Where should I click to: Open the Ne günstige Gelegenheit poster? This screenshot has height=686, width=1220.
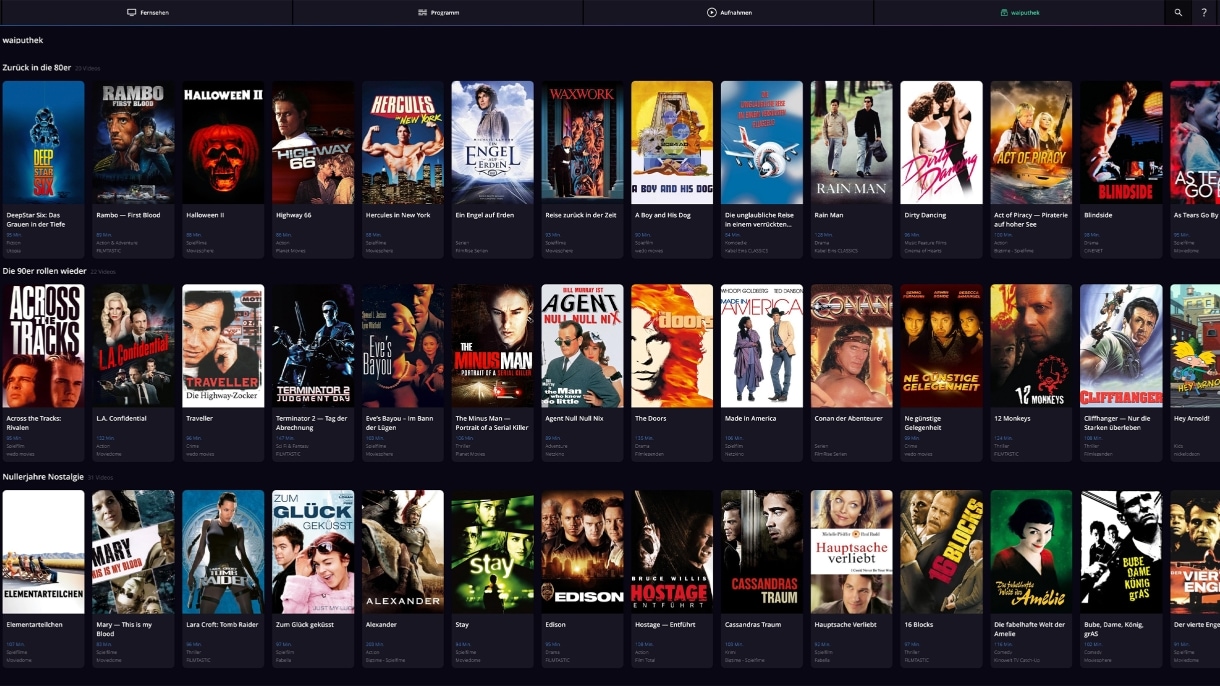tap(942, 346)
